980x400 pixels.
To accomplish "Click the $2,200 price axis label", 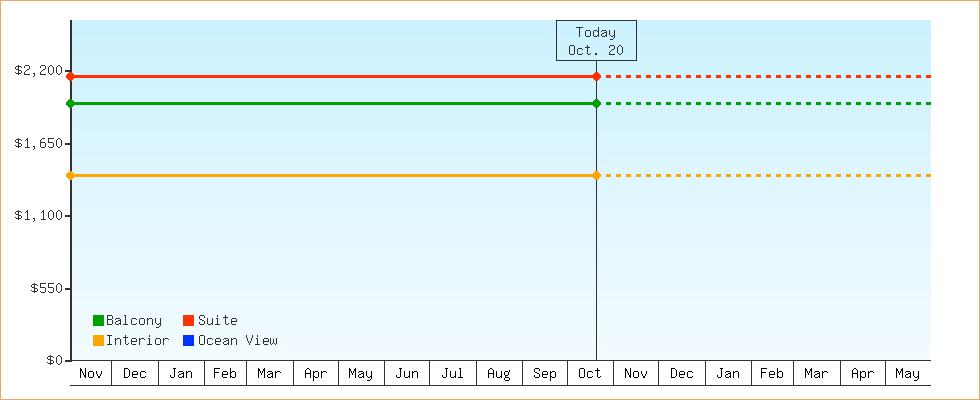I will (x=38, y=71).
